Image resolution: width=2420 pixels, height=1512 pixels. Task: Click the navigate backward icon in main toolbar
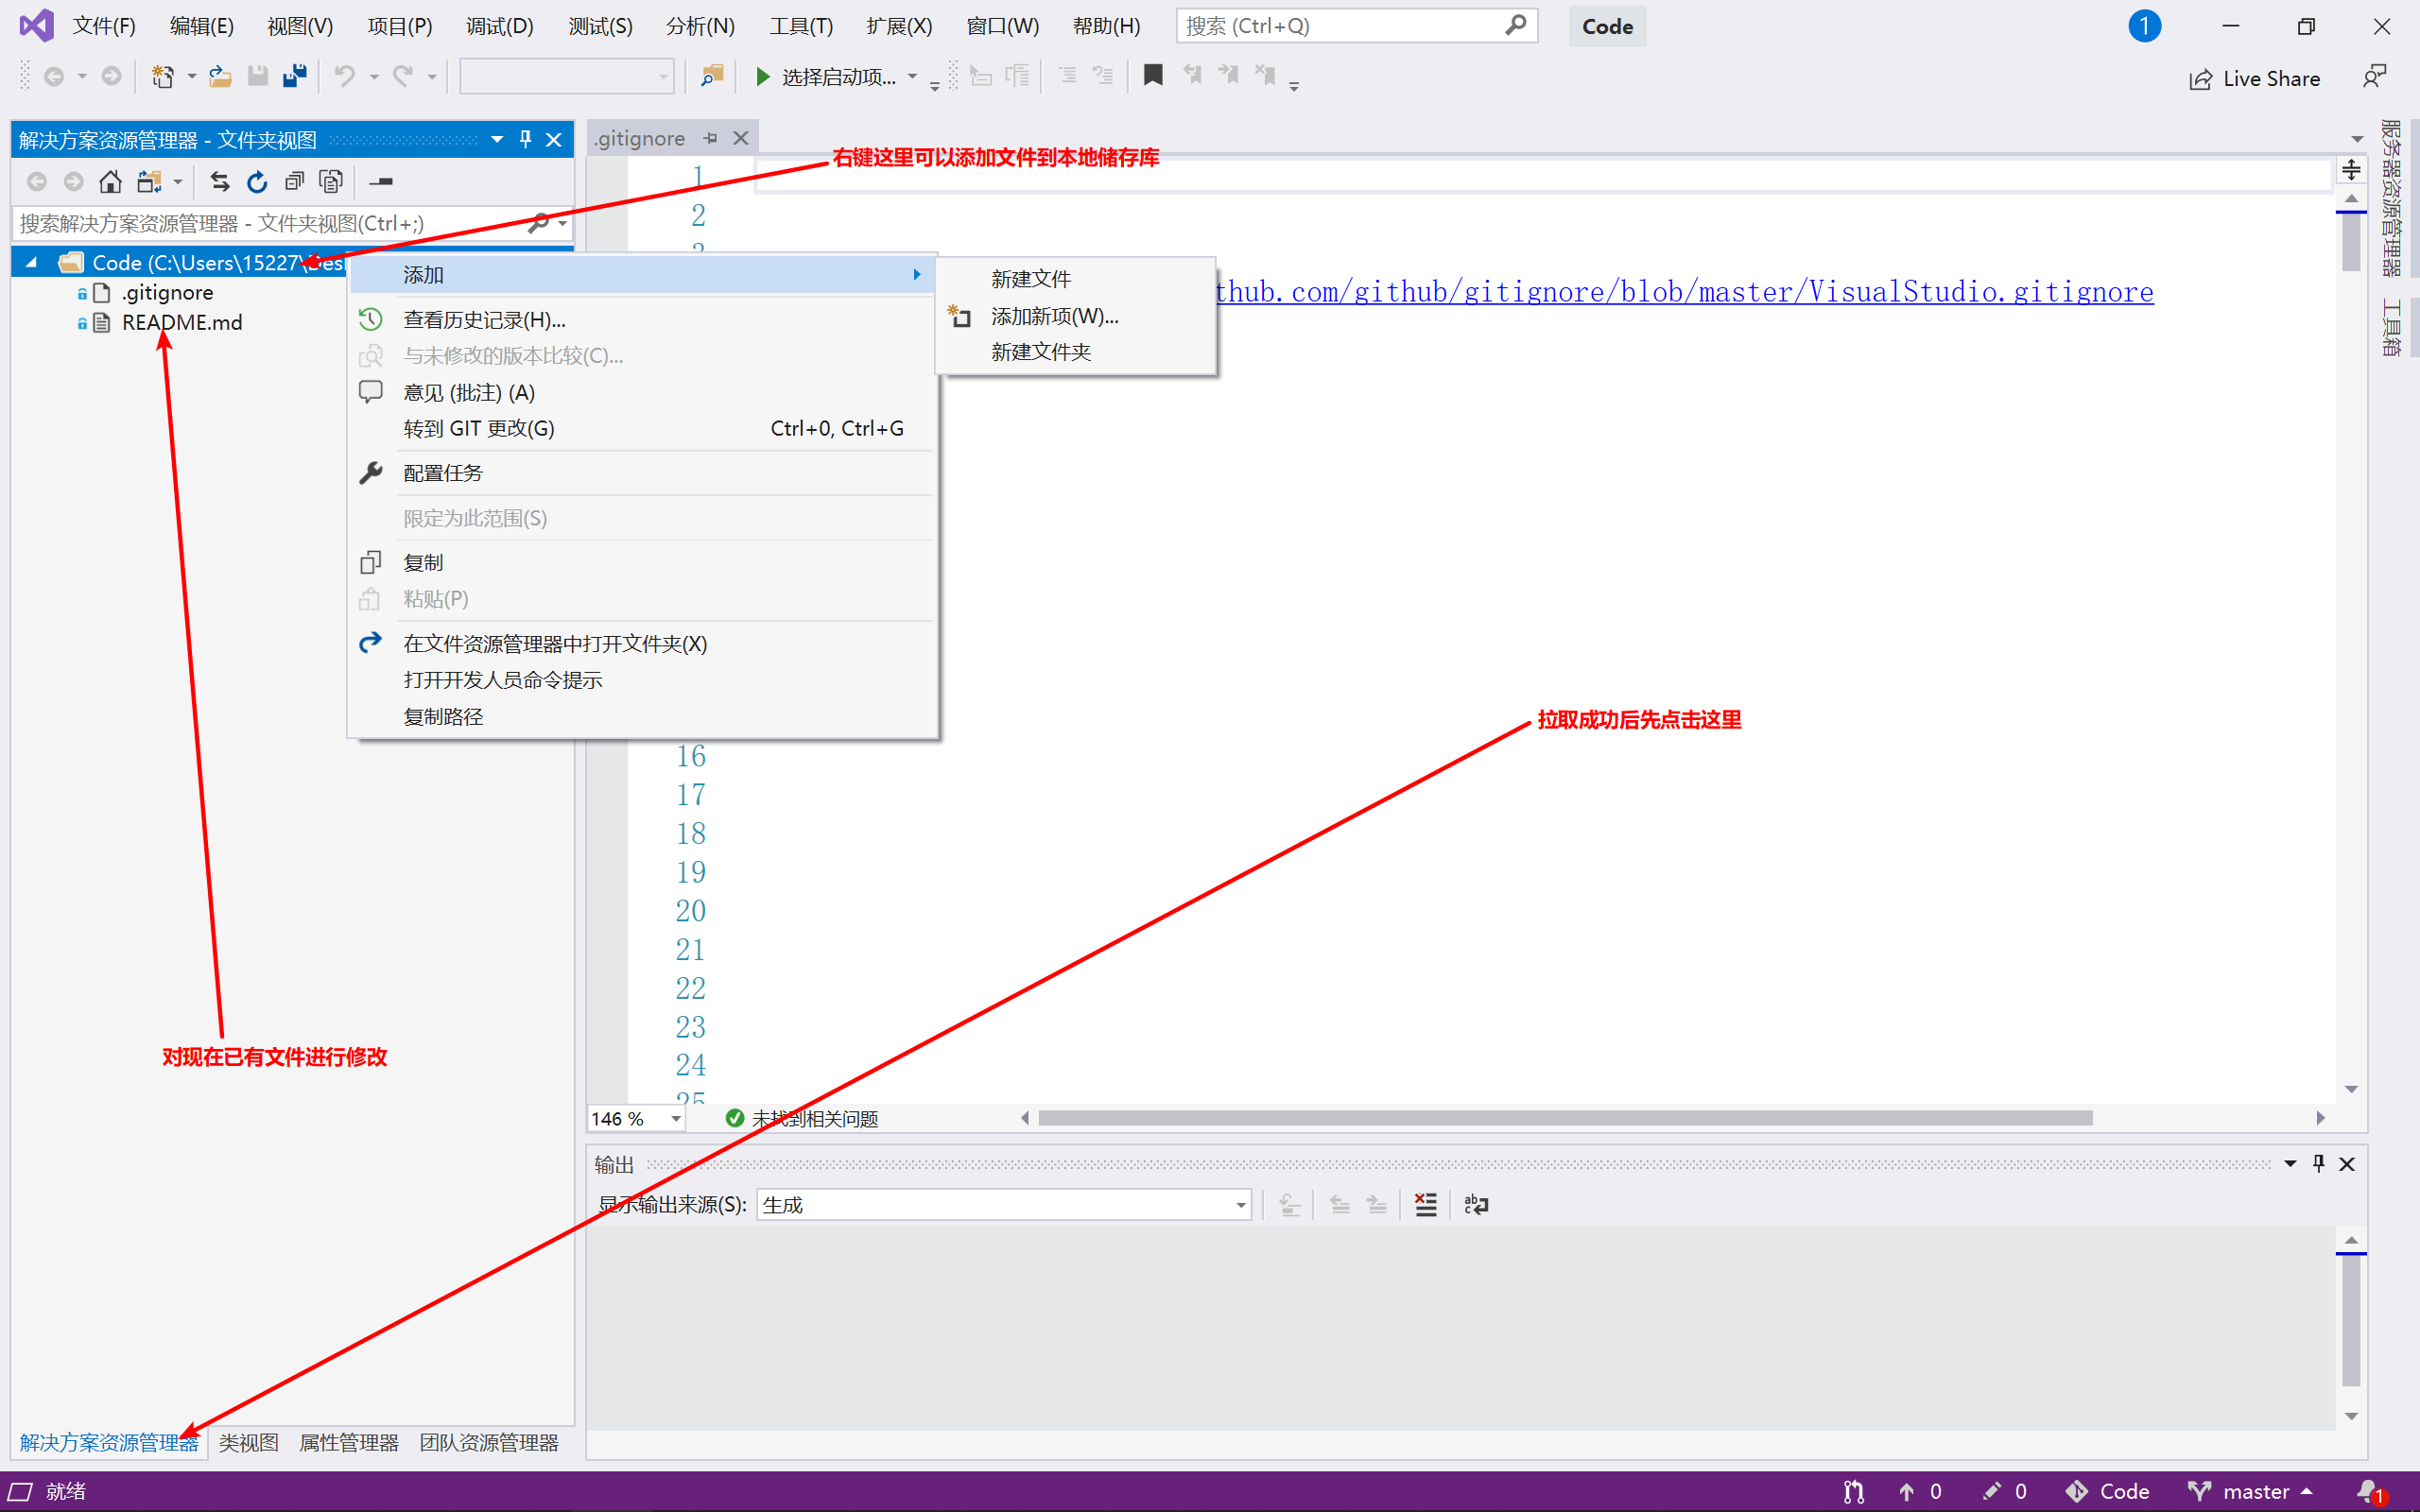[54, 76]
